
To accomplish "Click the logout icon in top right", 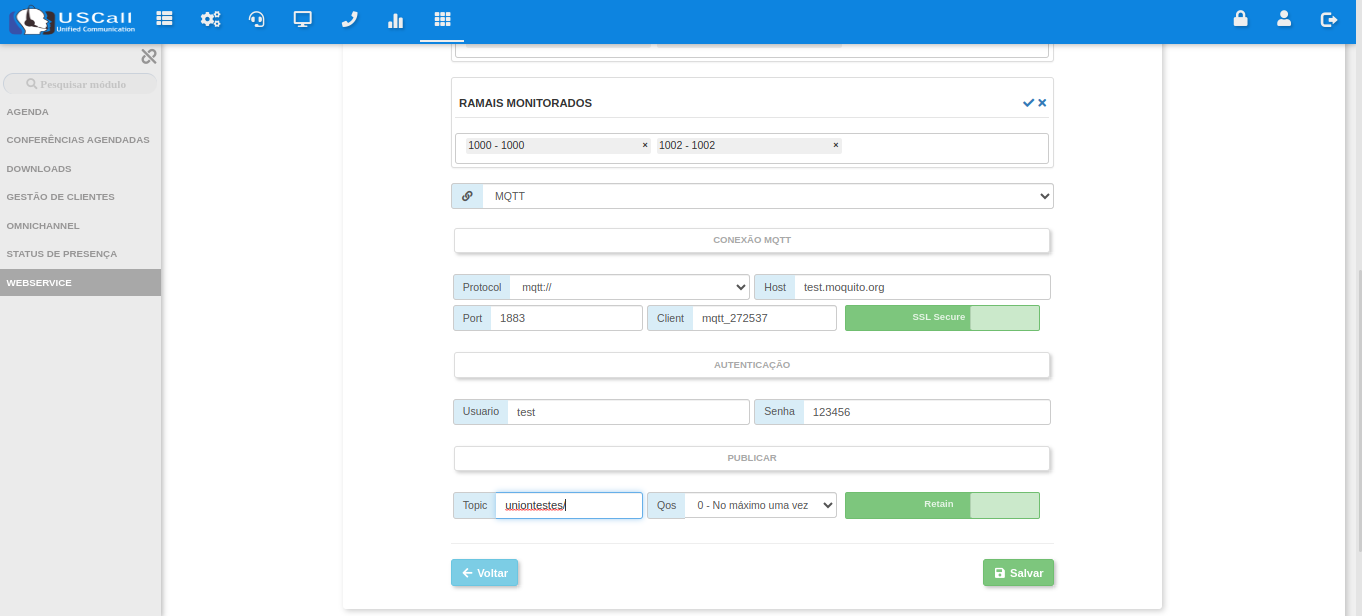I will [1329, 19].
